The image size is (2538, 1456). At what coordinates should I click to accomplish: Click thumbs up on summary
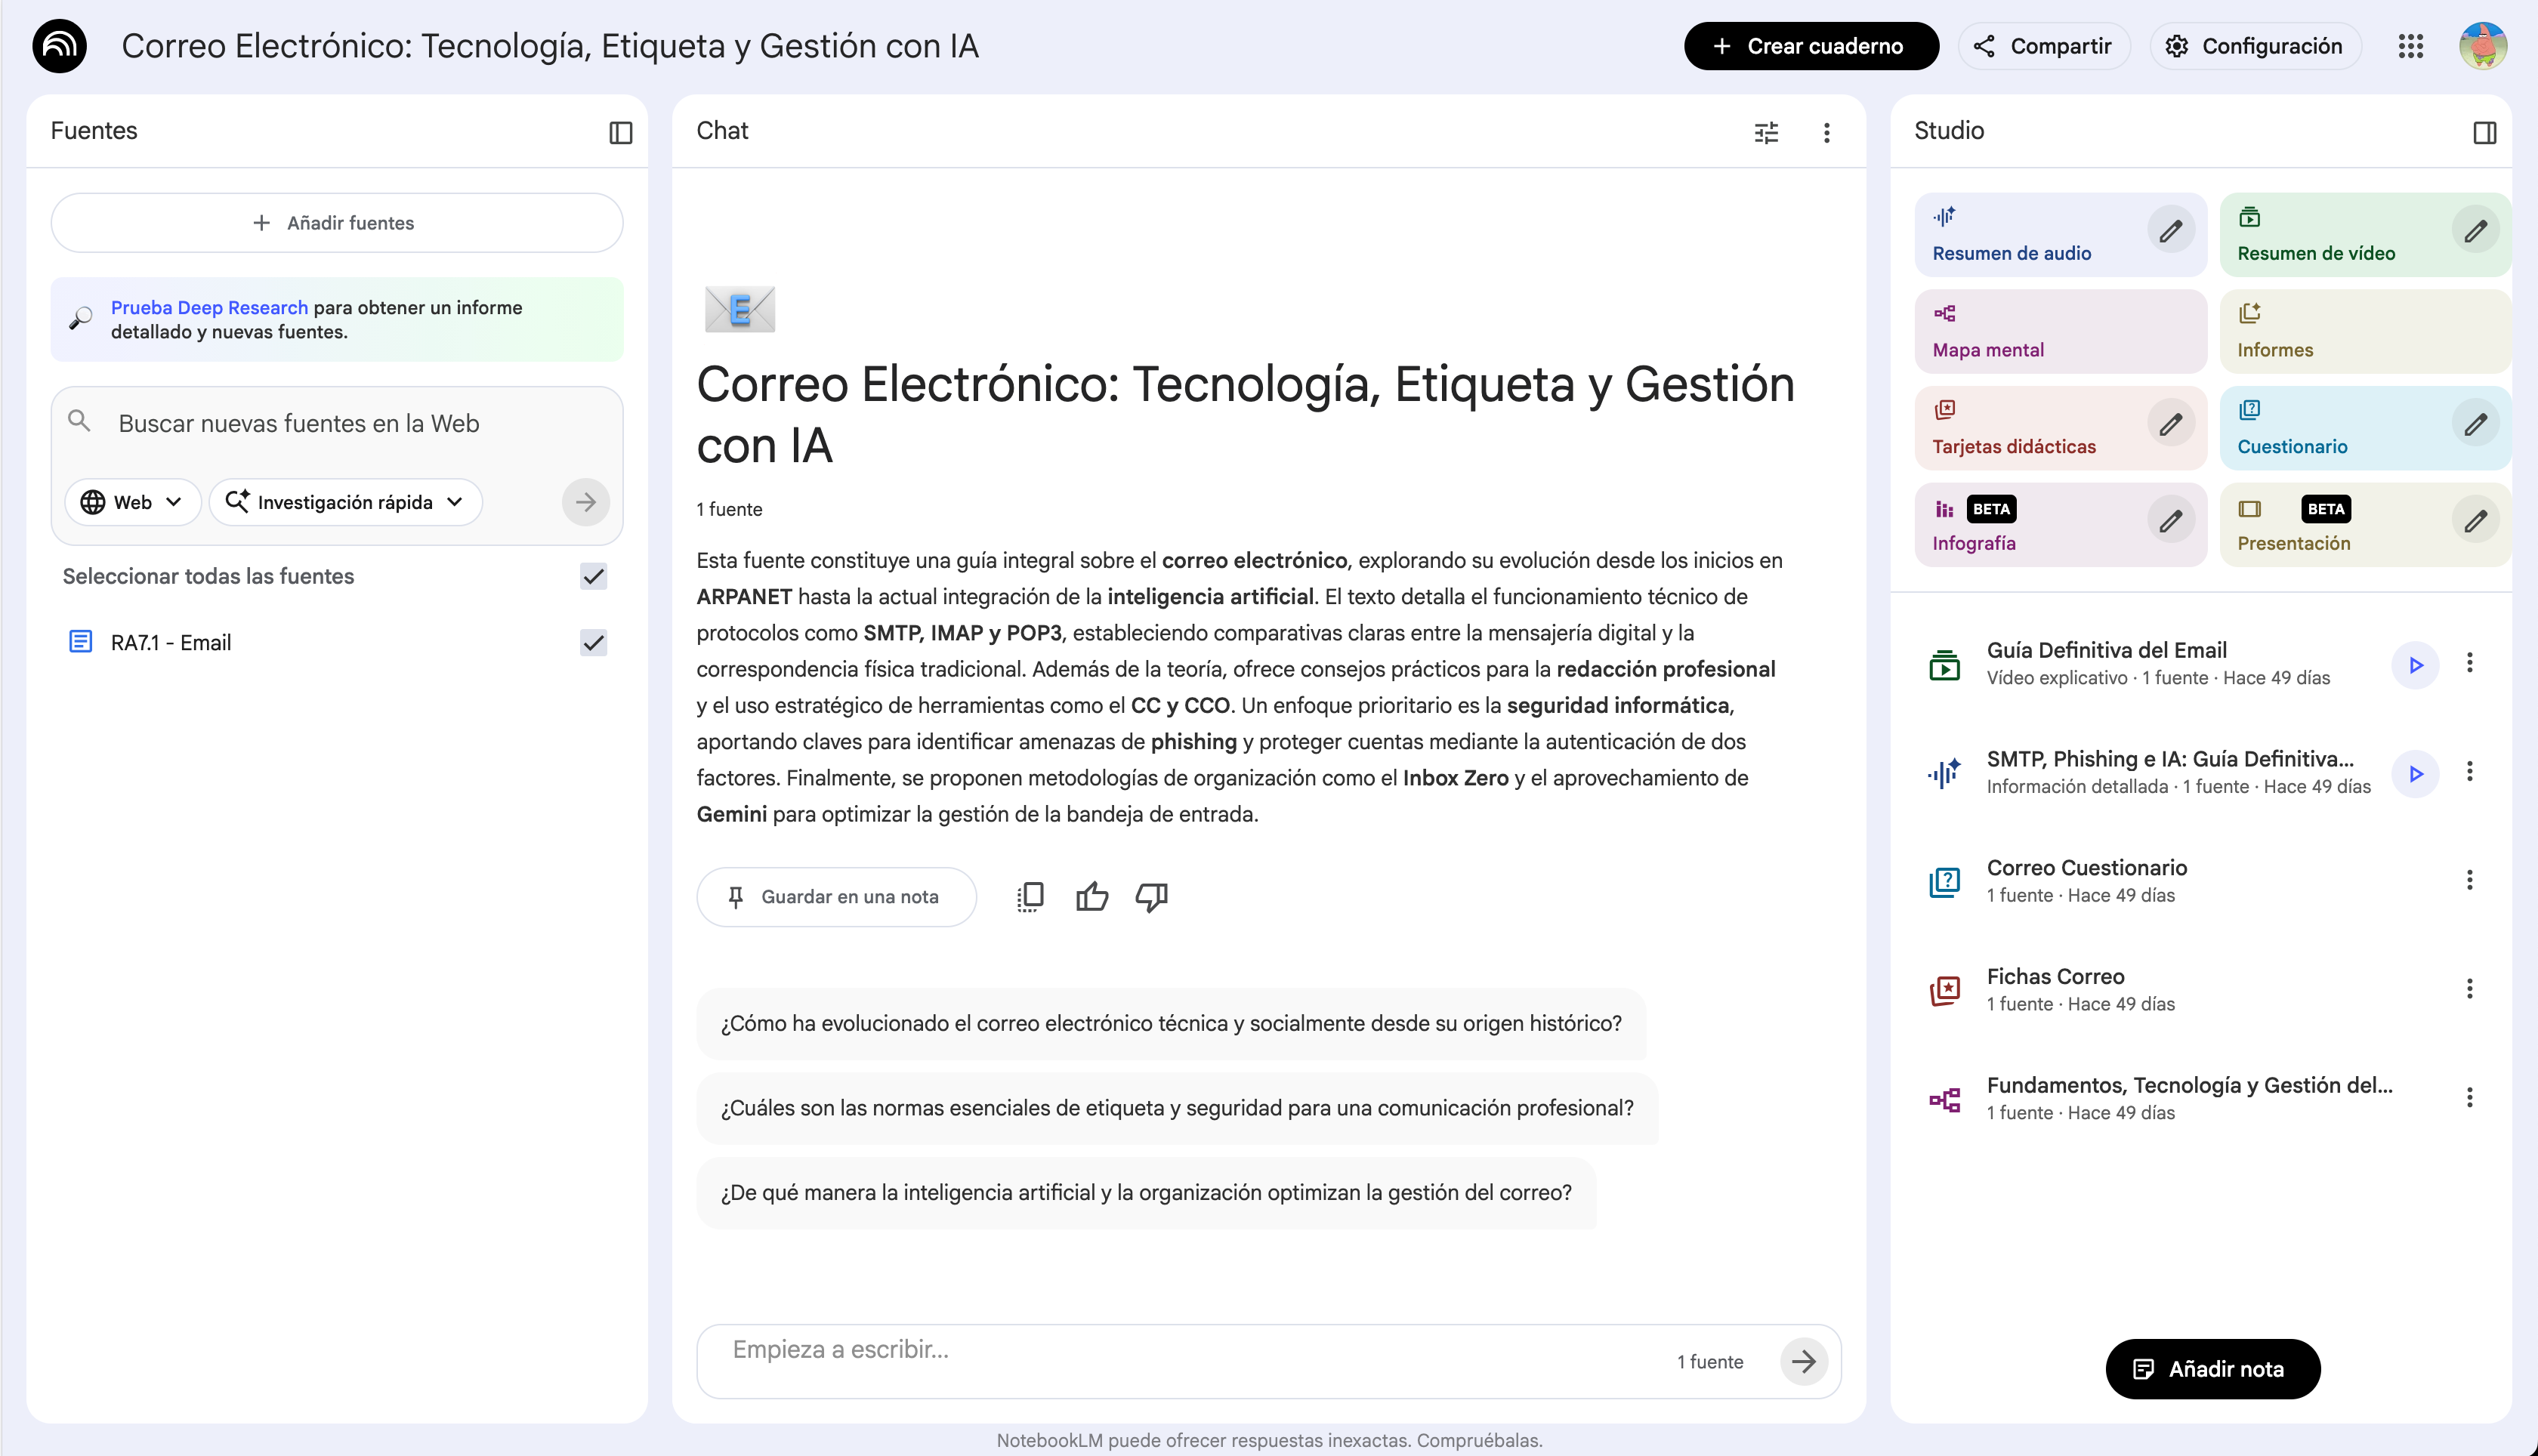click(x=1091, y=897)
